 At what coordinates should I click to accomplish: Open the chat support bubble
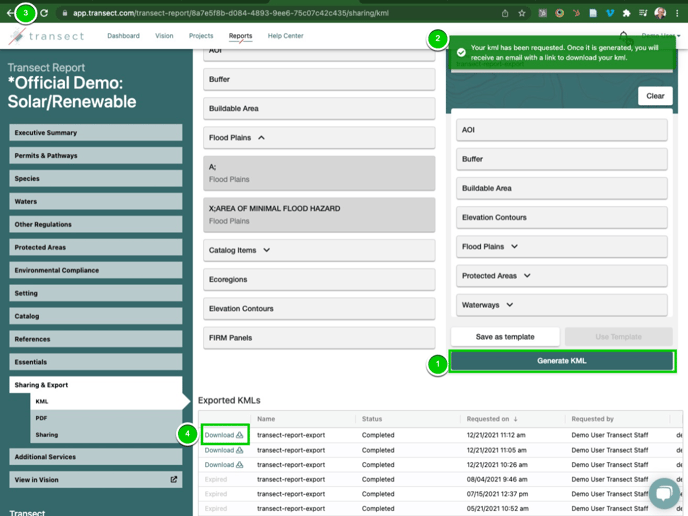click(664, 493)
